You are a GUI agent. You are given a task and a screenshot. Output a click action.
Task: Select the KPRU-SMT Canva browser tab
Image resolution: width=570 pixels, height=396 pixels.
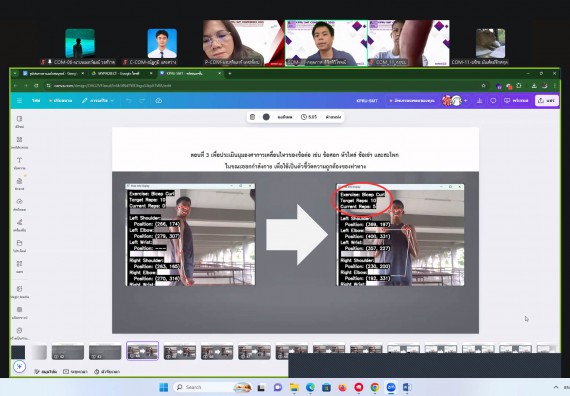(190, 73)
